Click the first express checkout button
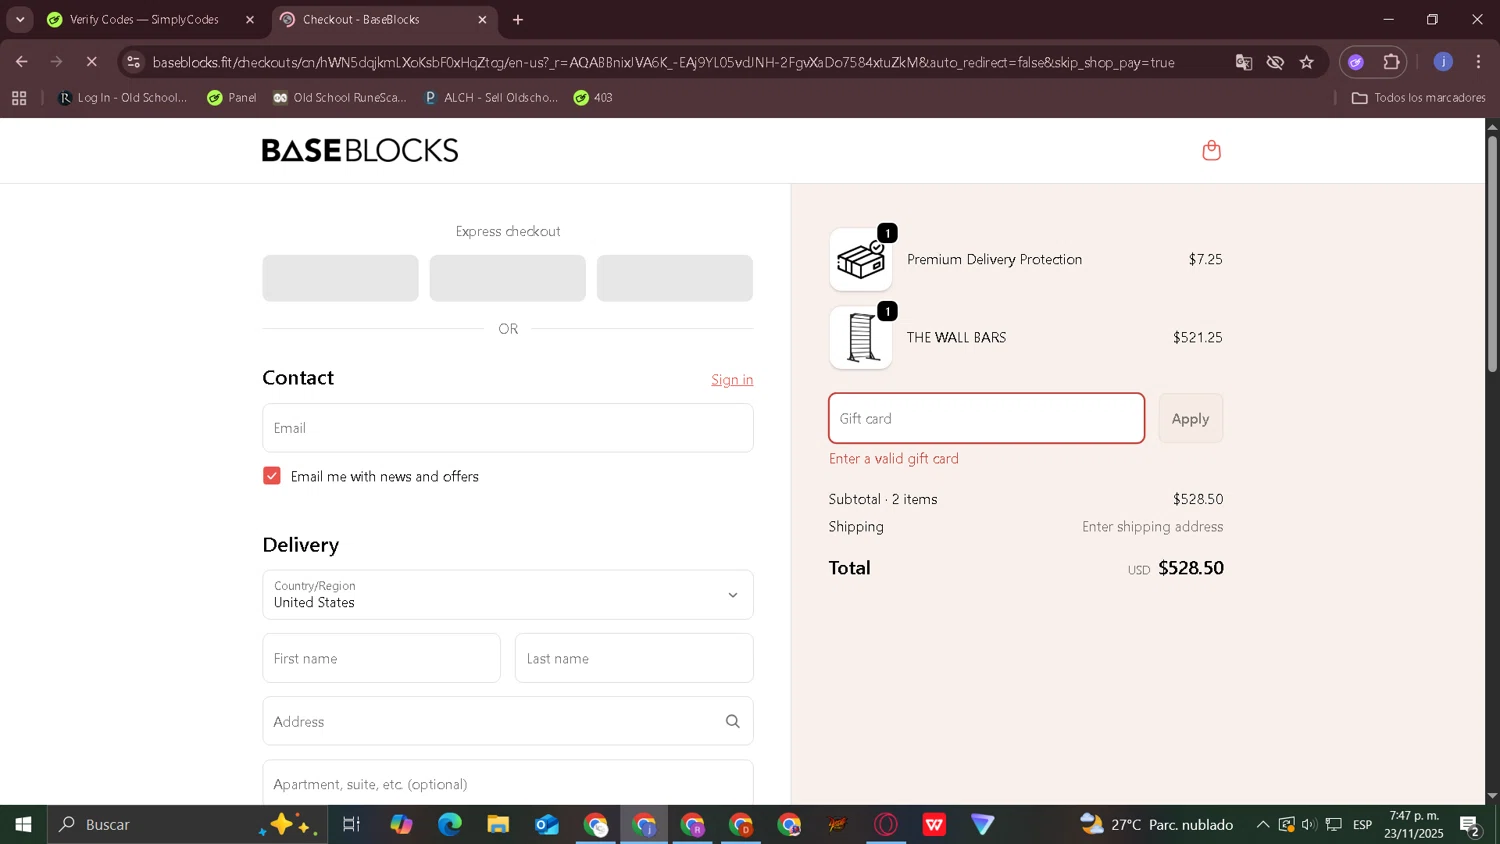Image resolution: width=1500 pixels, height=844 pixels. click(340, 278)
